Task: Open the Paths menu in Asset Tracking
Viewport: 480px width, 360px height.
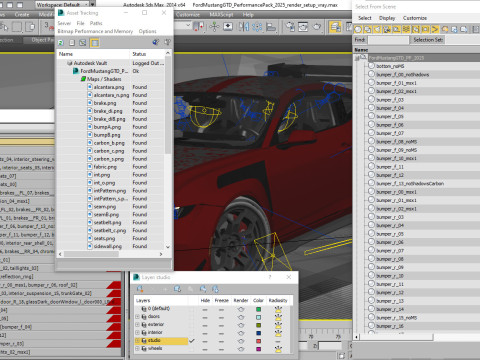Action: point(96,23)
